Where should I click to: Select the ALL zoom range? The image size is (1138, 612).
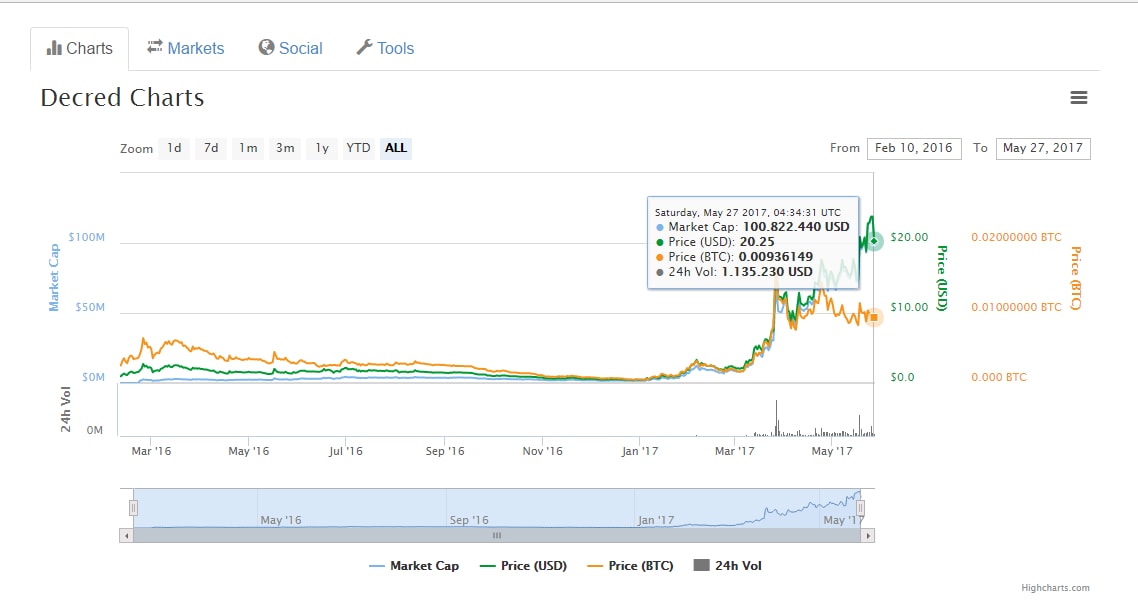(396, 148)
